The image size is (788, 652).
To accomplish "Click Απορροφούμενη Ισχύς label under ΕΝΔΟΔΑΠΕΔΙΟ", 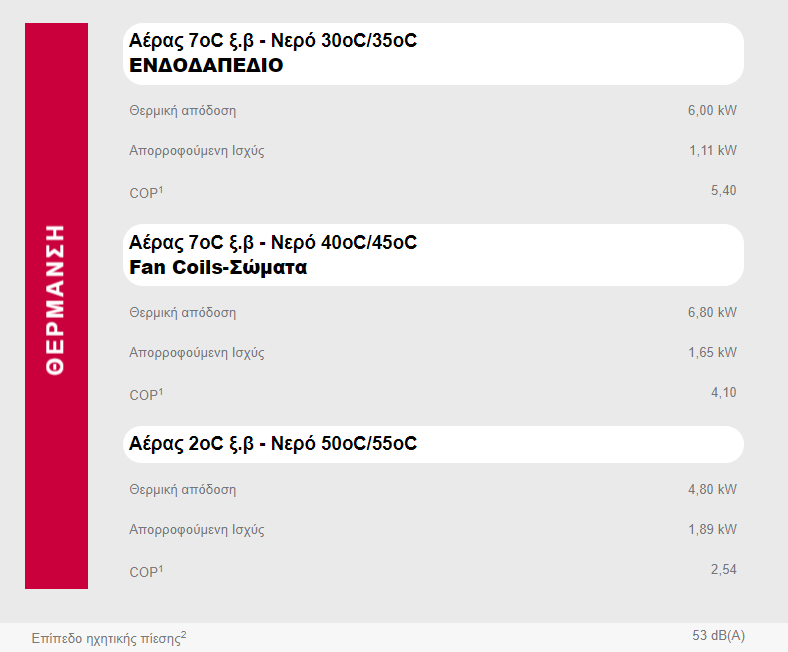I will pos(196,151).
